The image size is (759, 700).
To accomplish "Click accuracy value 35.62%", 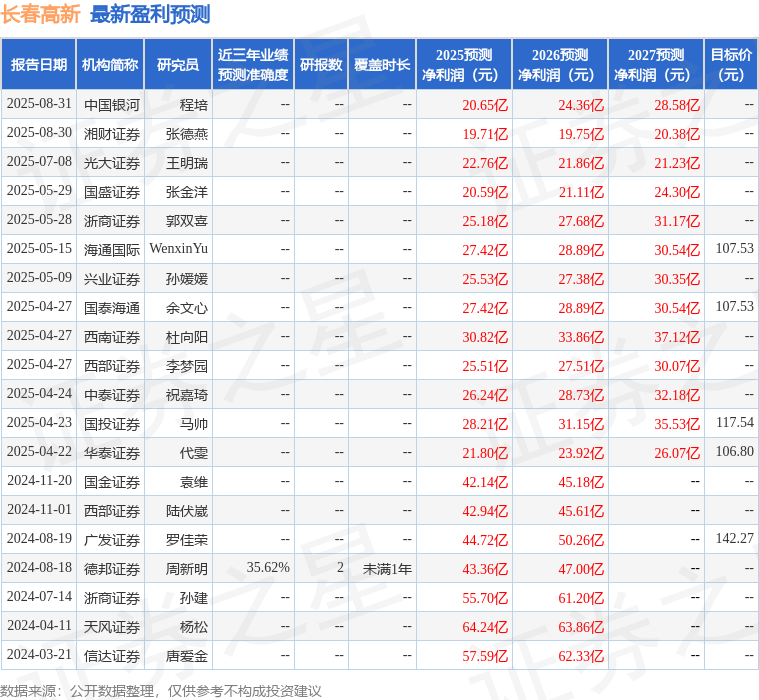I will (x=268, y=567).
